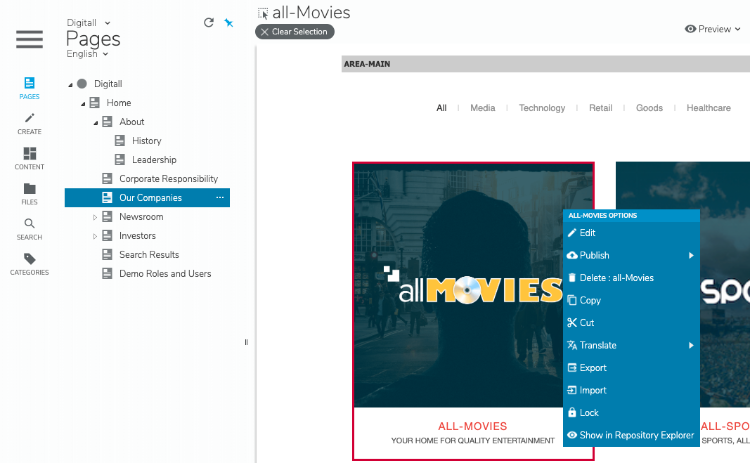Expand the Newsroom tree node
This screenshot has width=750, height=463.
[95, 217]
